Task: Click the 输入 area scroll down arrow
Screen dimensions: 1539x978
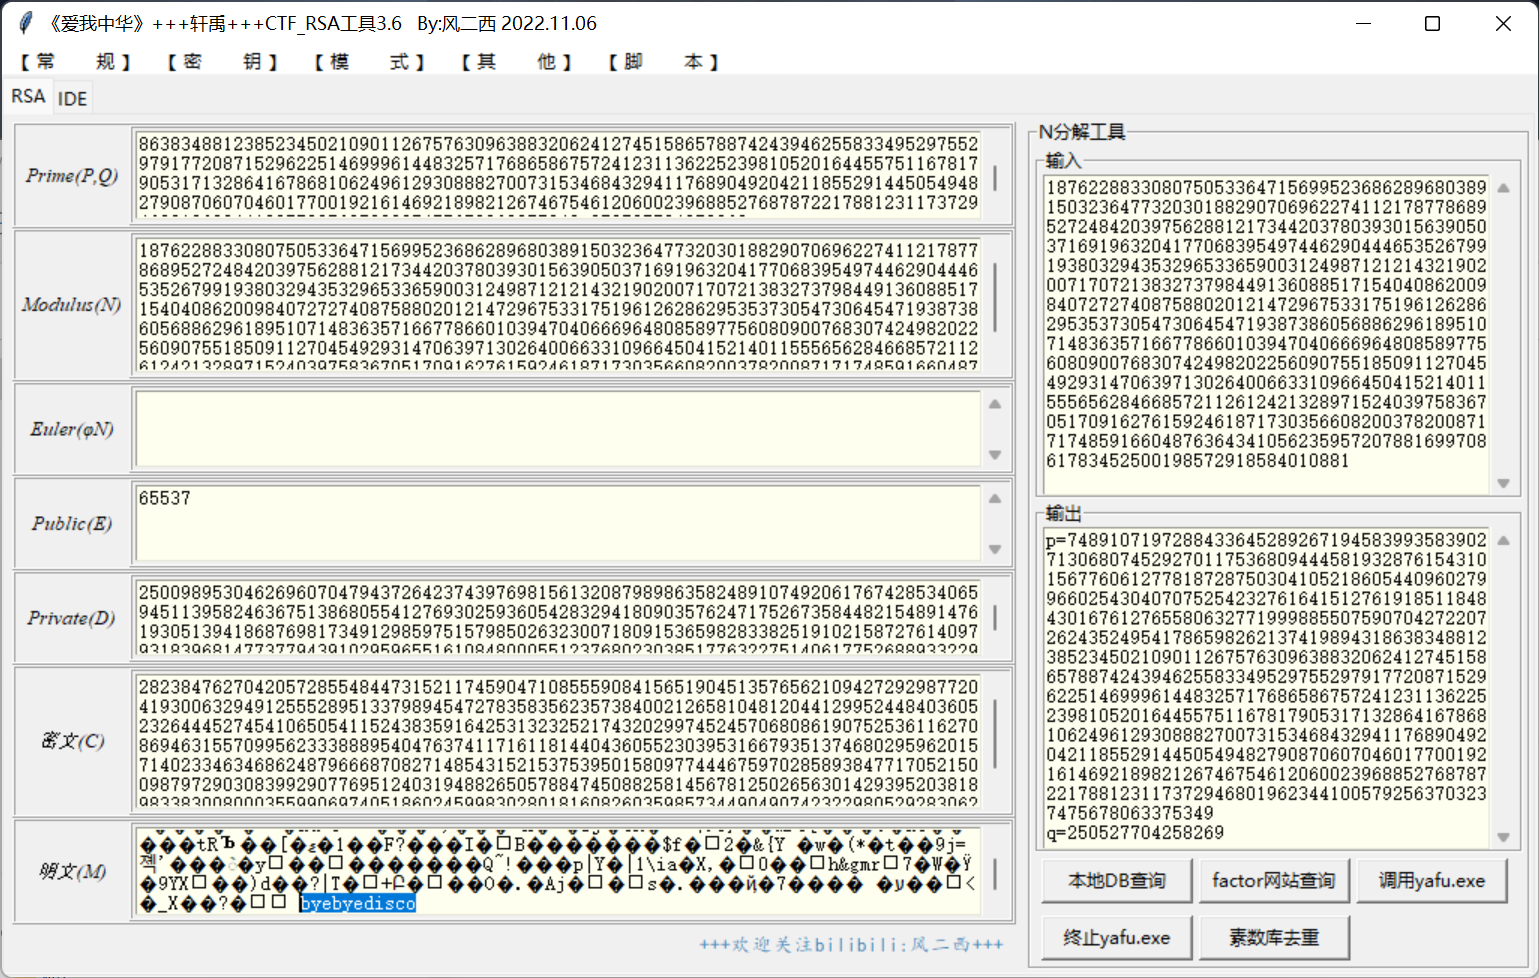Action: point(1503,483)
